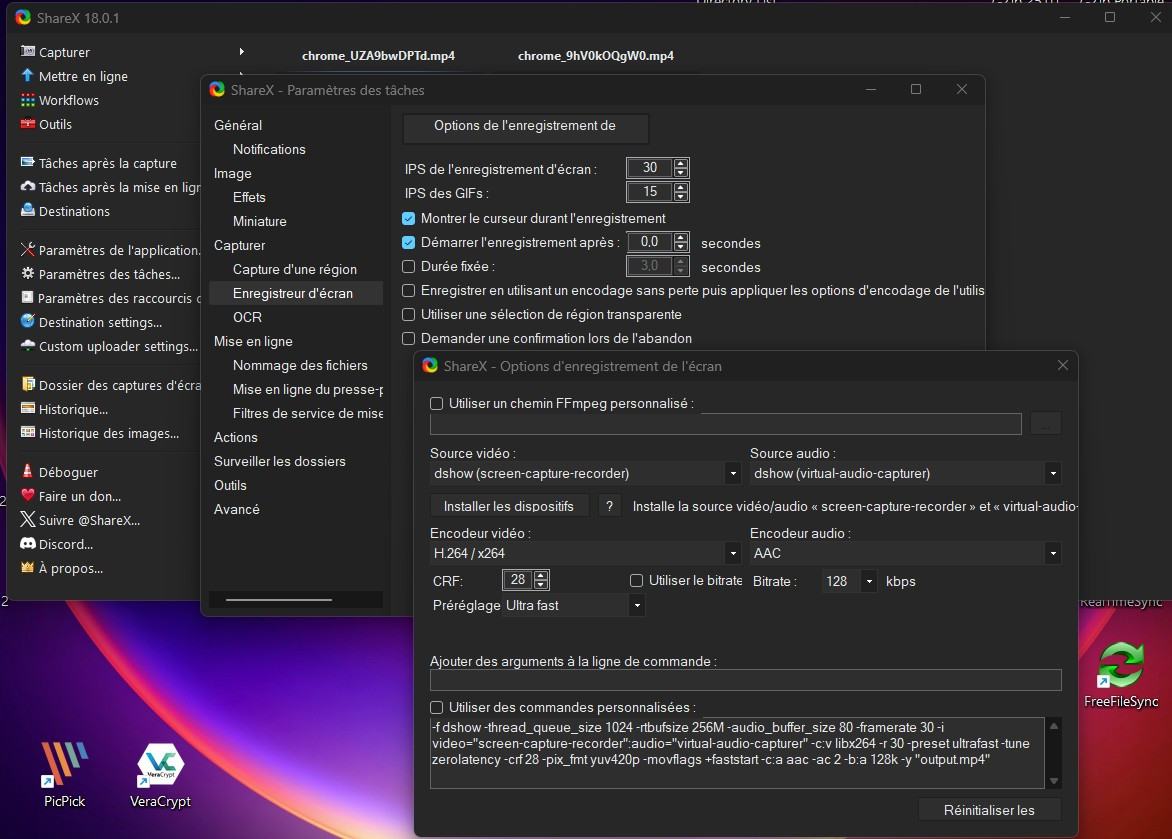Toggle Démarrer l'enregistrement après checkbox
Image resolution: width=1172 pixels, height=839 pixels.
point(409,242)
